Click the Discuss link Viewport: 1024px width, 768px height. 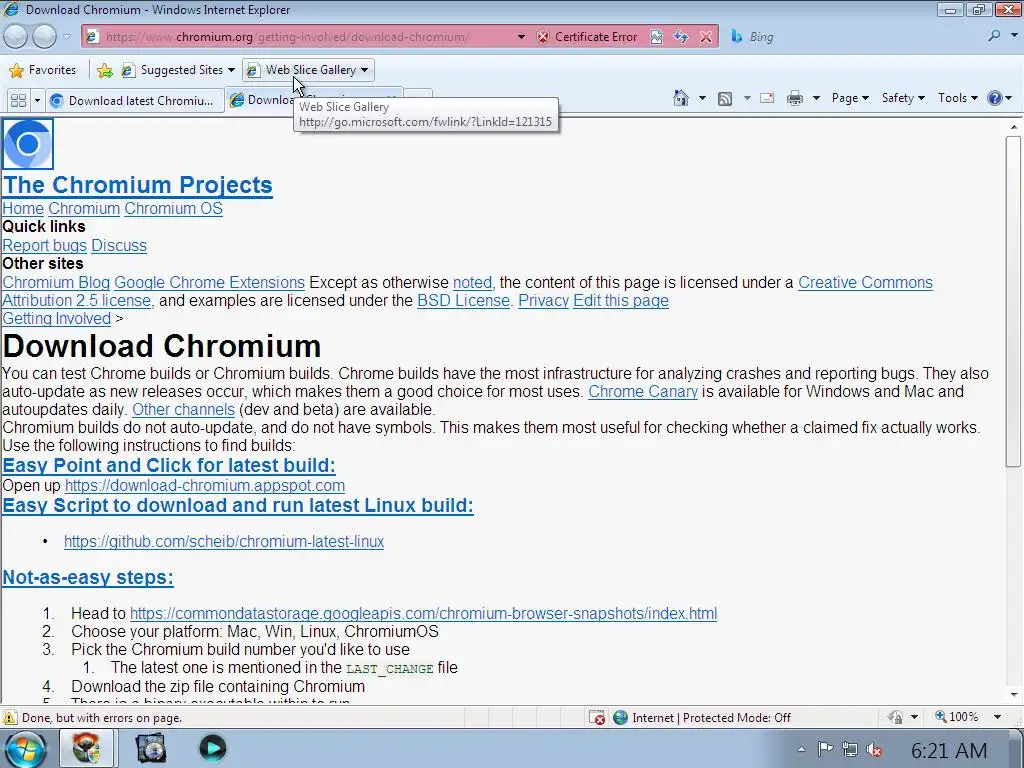[119, 246]
